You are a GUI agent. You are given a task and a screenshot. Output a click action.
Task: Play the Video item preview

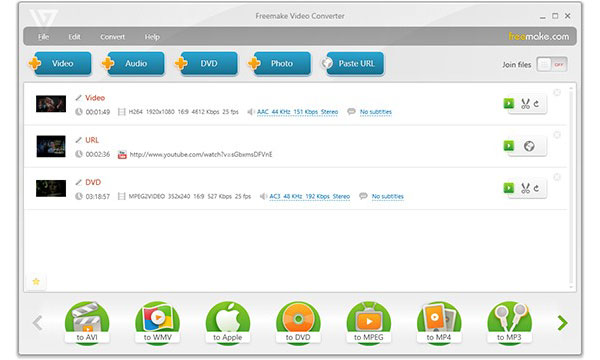(x=509, y=103)
